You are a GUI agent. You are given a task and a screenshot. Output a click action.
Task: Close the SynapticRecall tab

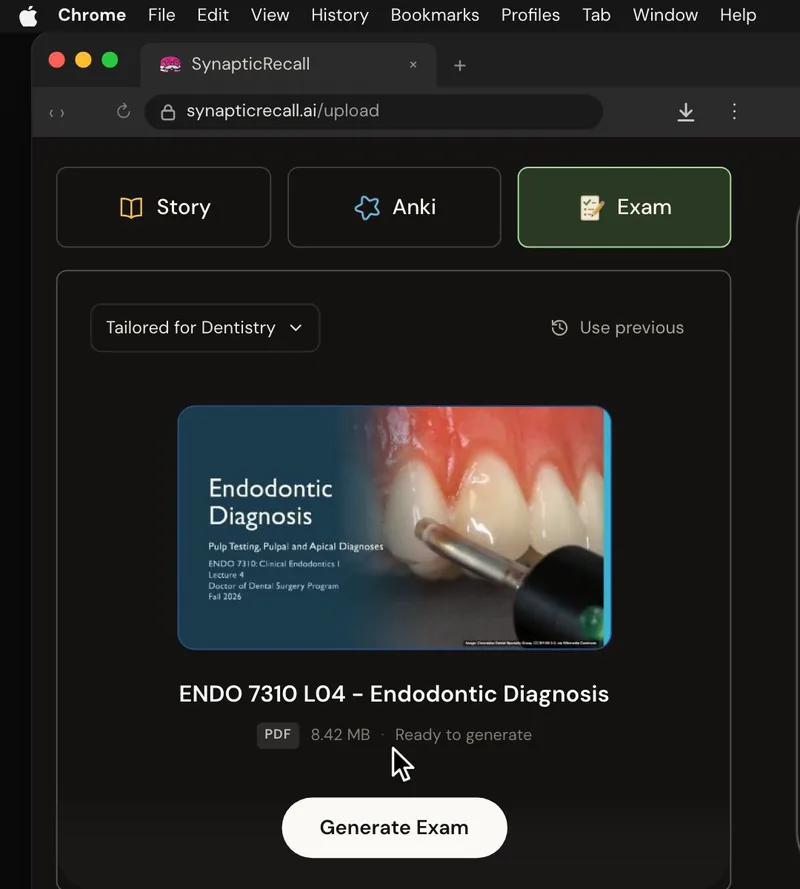(413, 65)
